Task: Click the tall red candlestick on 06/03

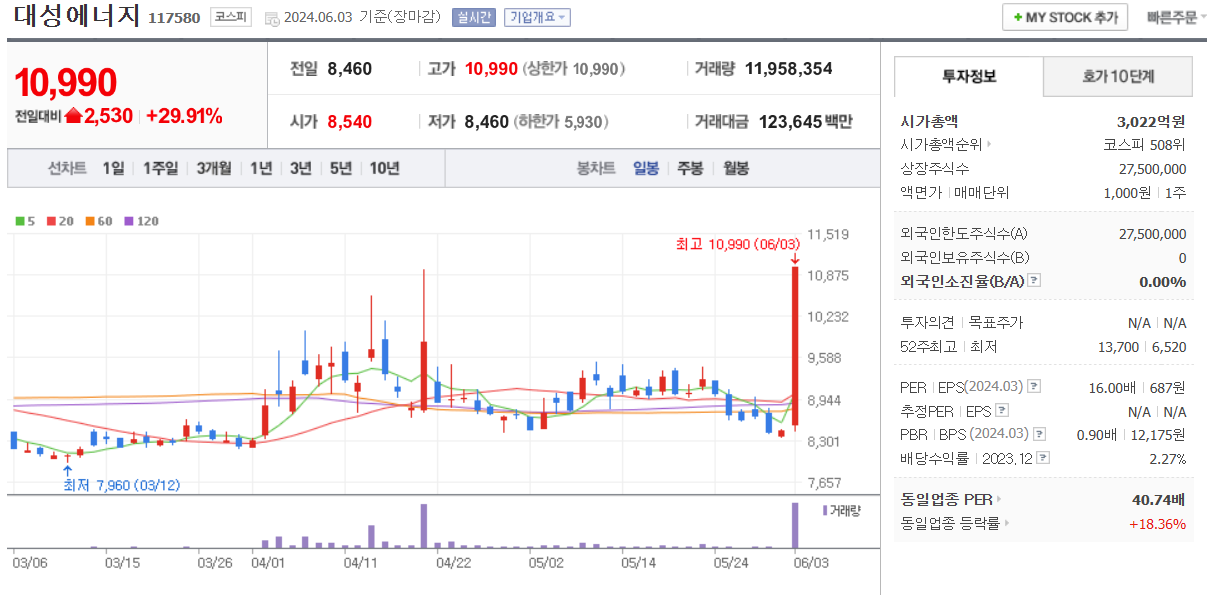Action: [795, 345]
